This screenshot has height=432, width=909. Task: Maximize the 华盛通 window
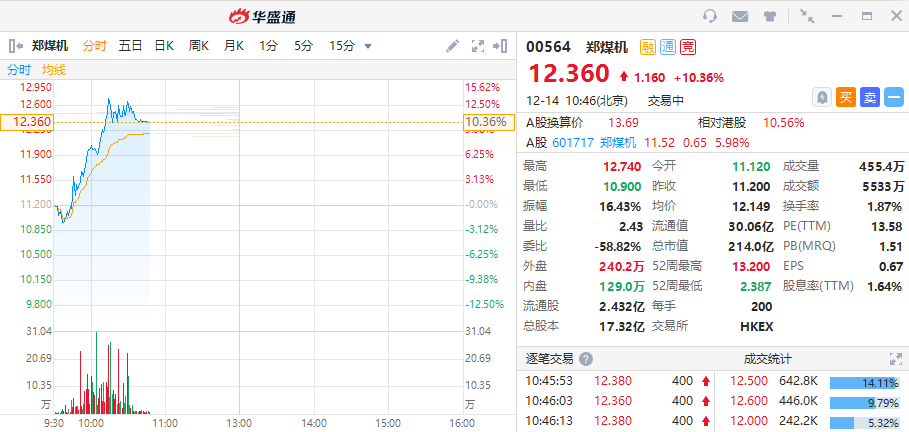point(867,16)
